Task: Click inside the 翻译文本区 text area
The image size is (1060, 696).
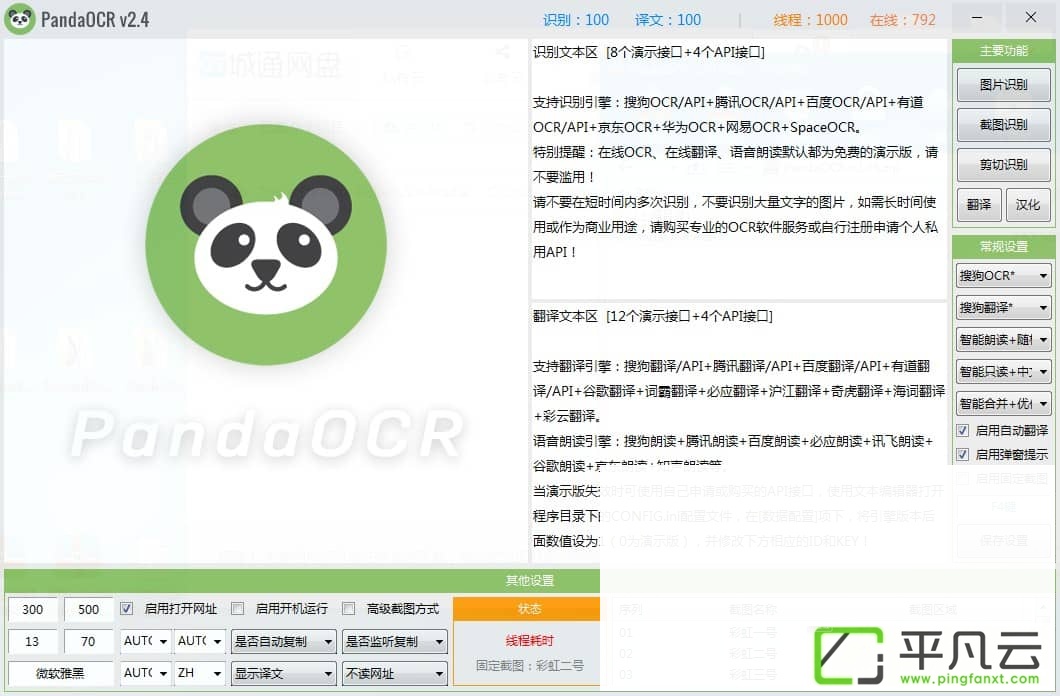Action: point(738,432)
